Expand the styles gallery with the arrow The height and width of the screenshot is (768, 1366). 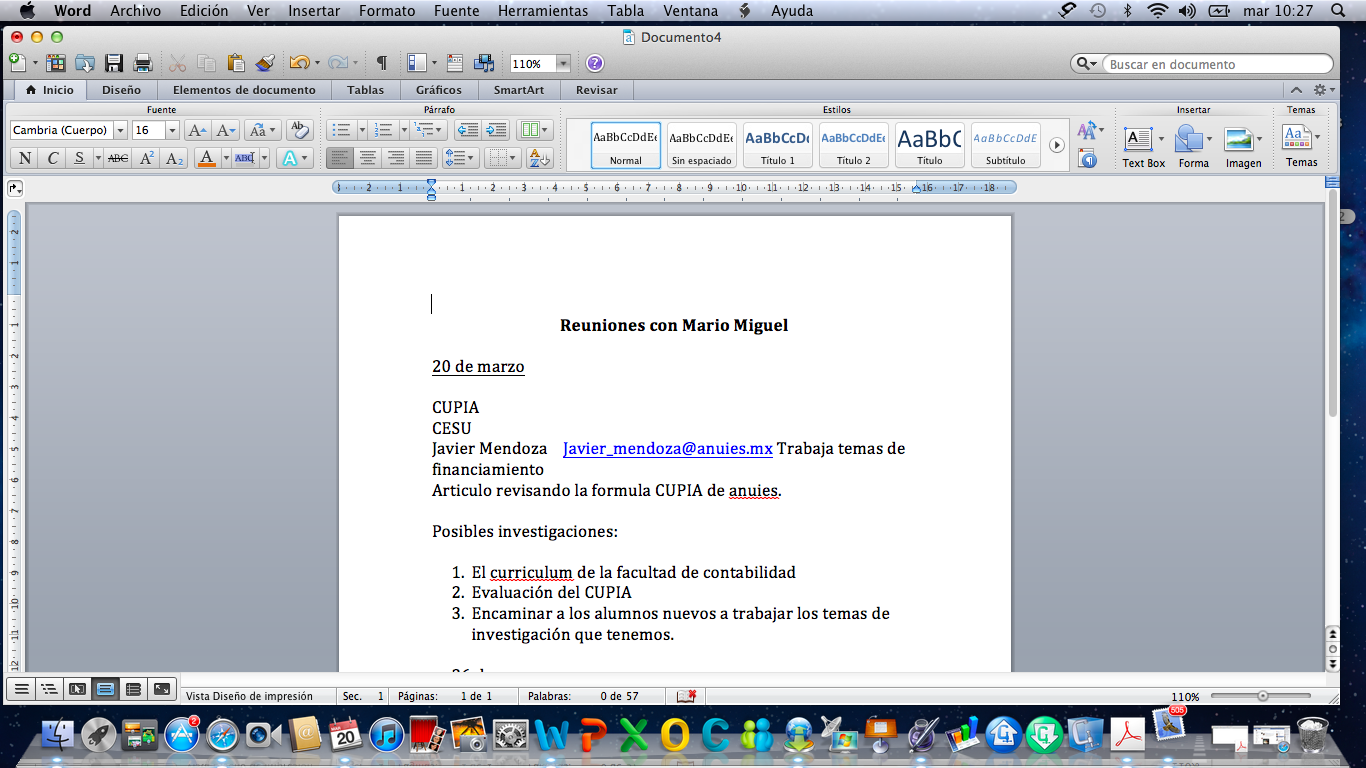tap(1056, 145)
